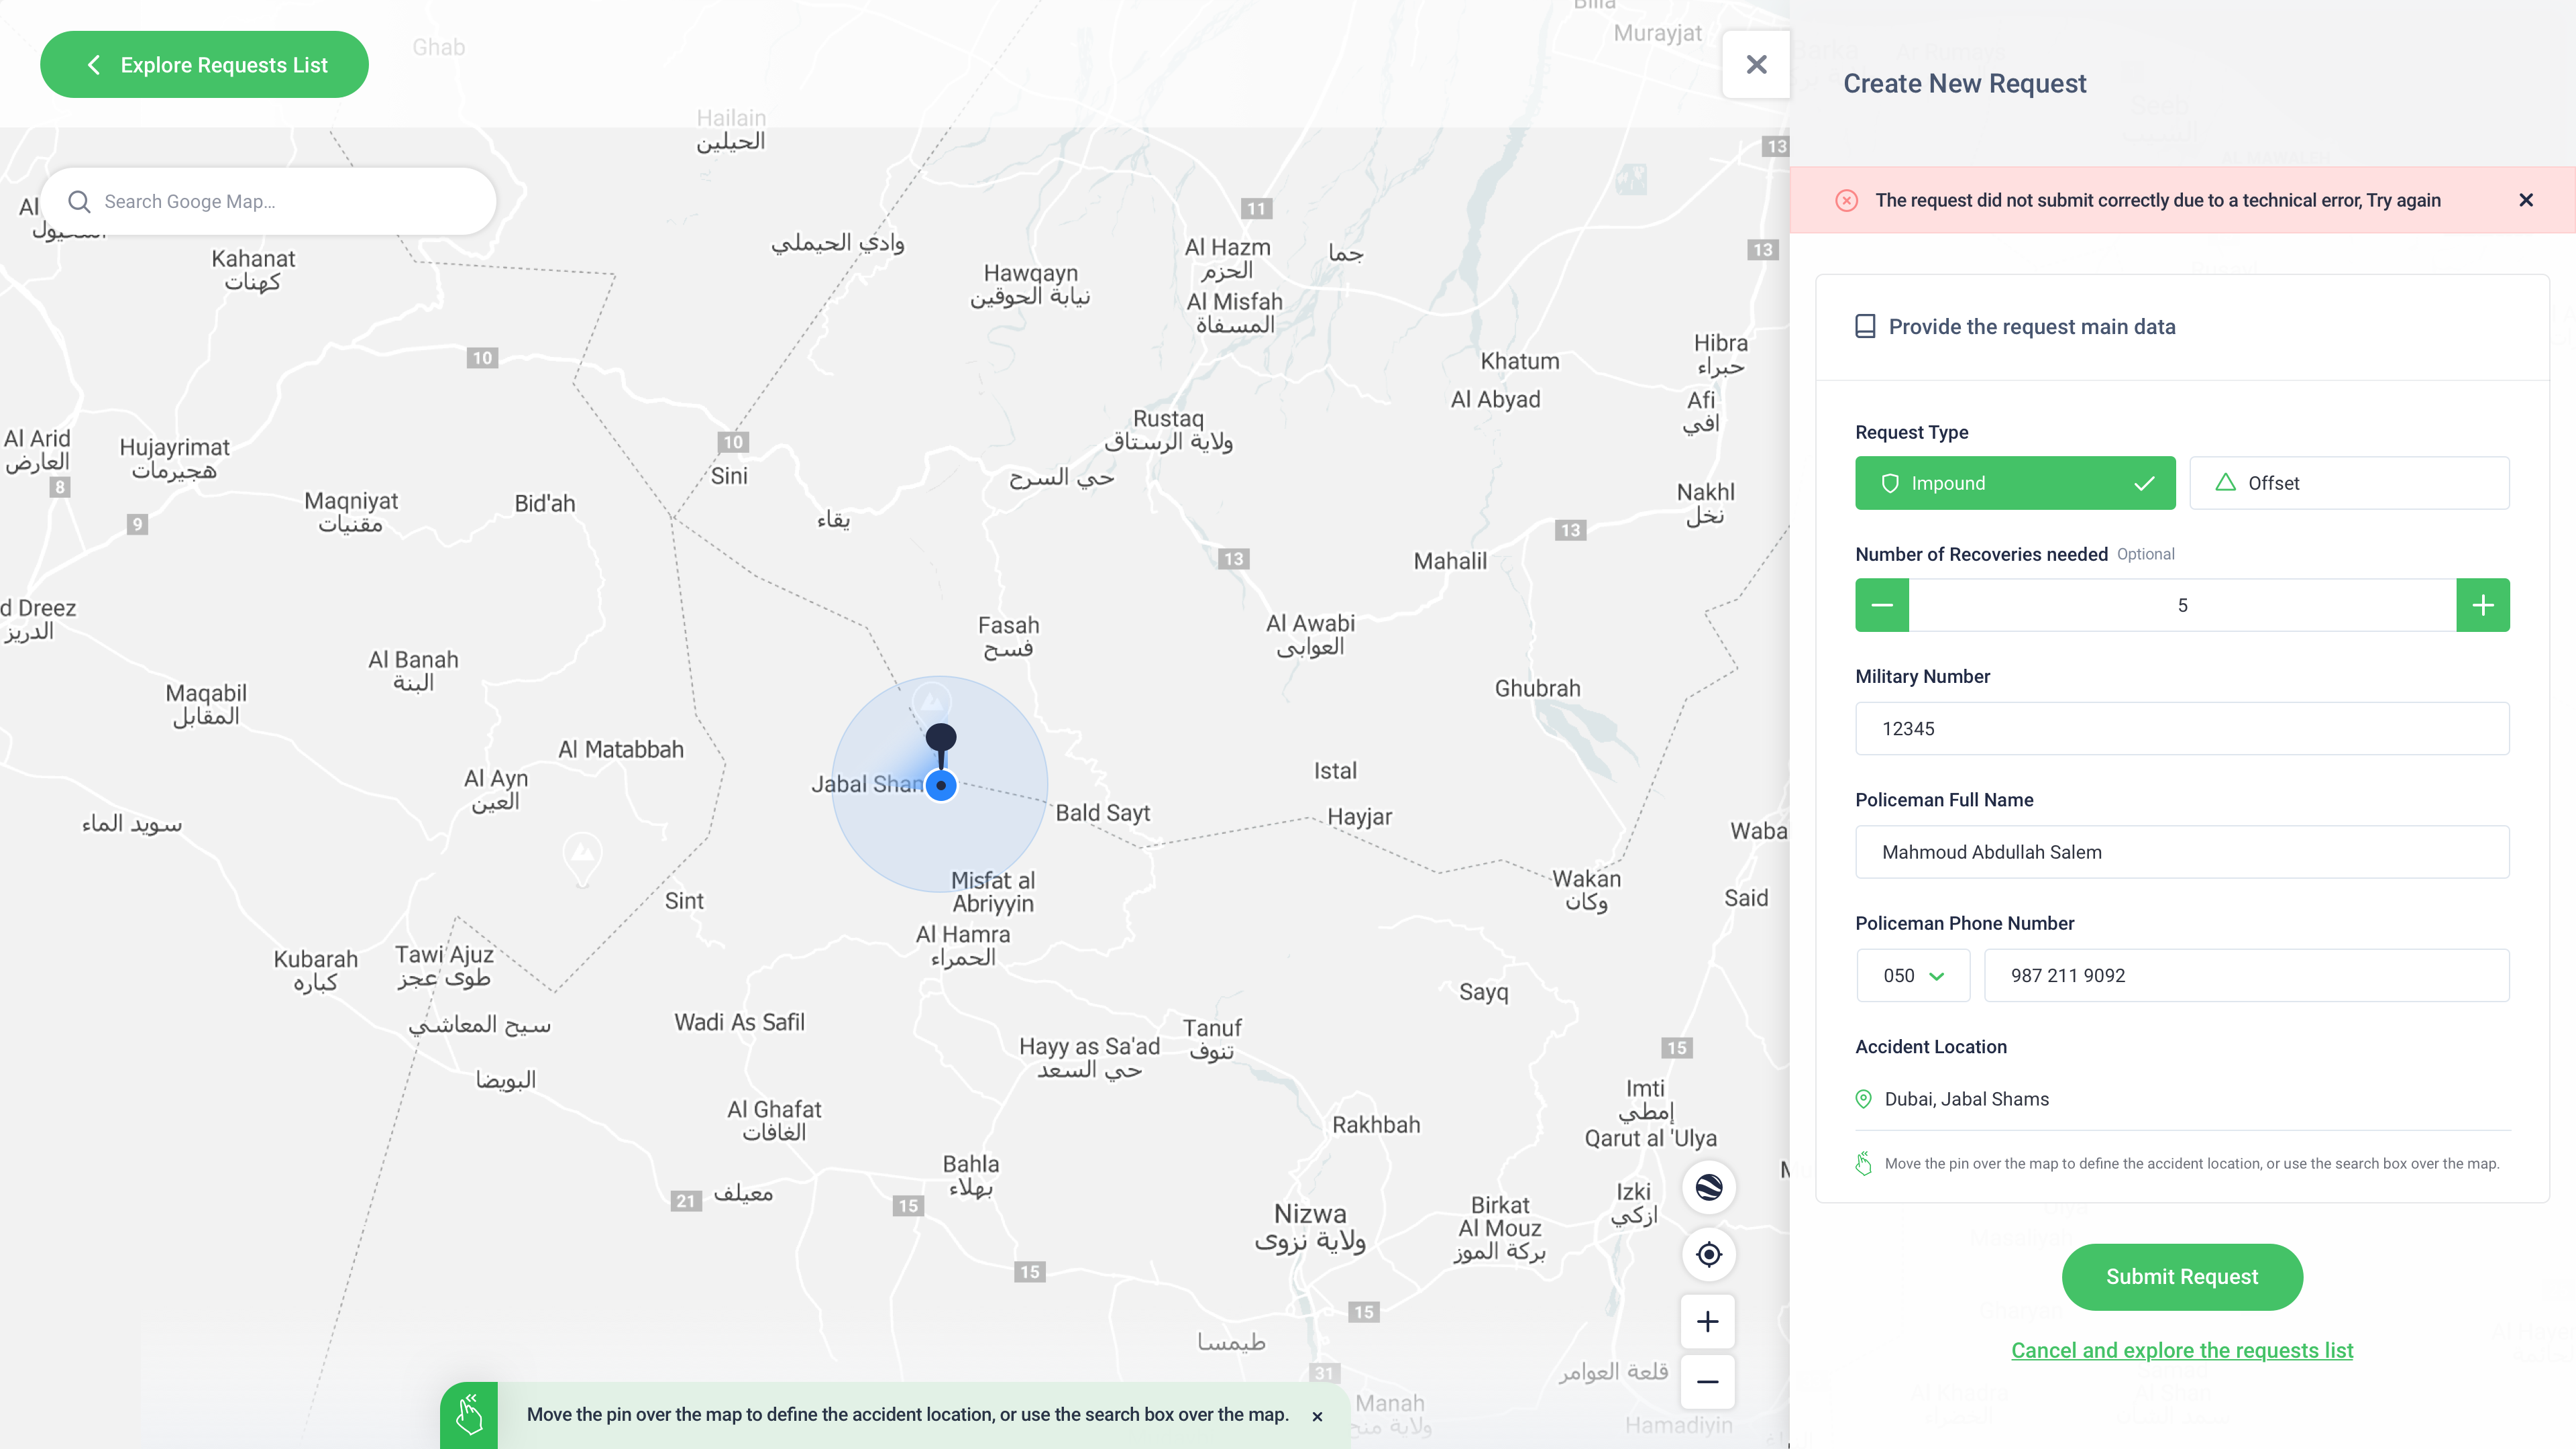Screen dimensions: 2576x1449
Task: Select the Impound request type
Action: (2015, 483)
